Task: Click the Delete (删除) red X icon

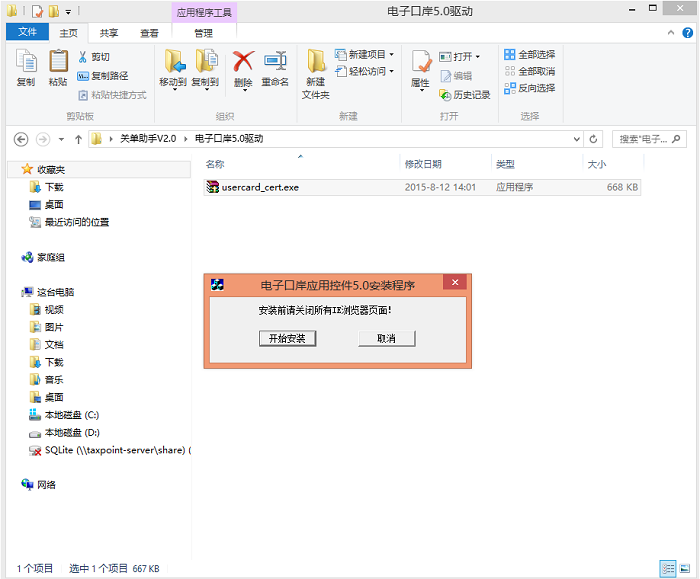Action: click(243, 62)
